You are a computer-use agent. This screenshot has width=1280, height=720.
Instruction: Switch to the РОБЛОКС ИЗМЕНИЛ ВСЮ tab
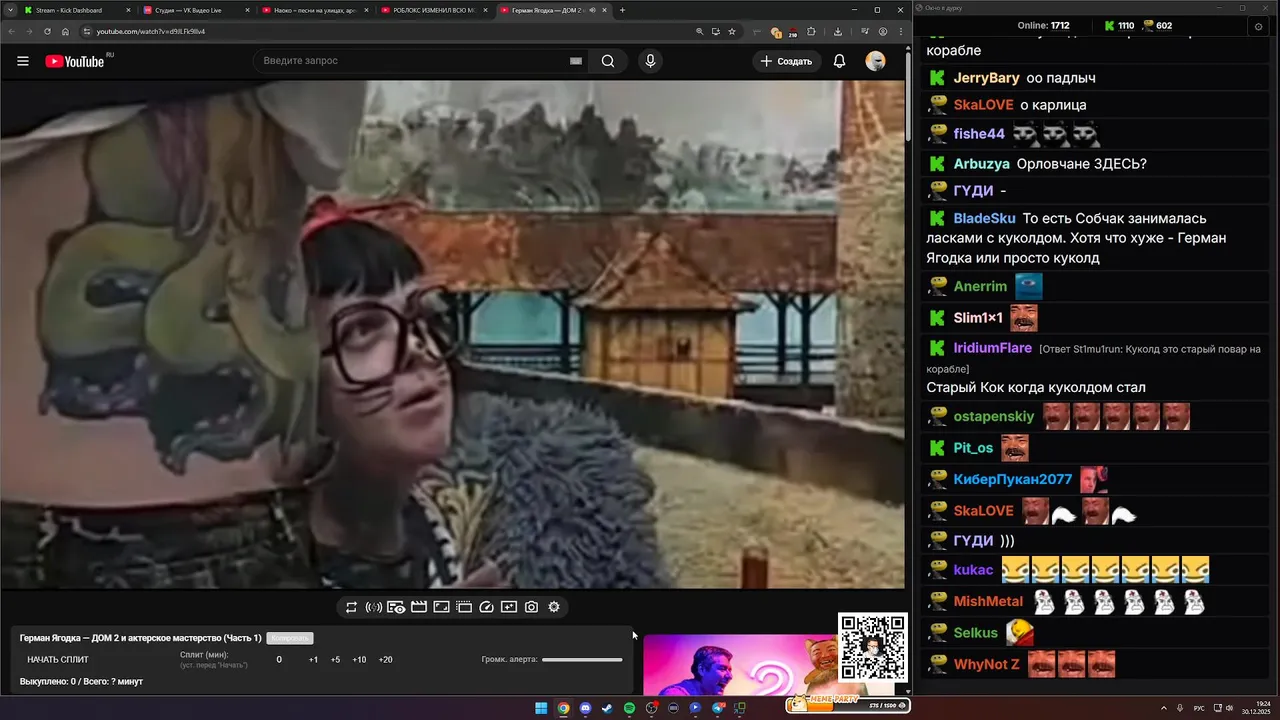tap(433, 10)
